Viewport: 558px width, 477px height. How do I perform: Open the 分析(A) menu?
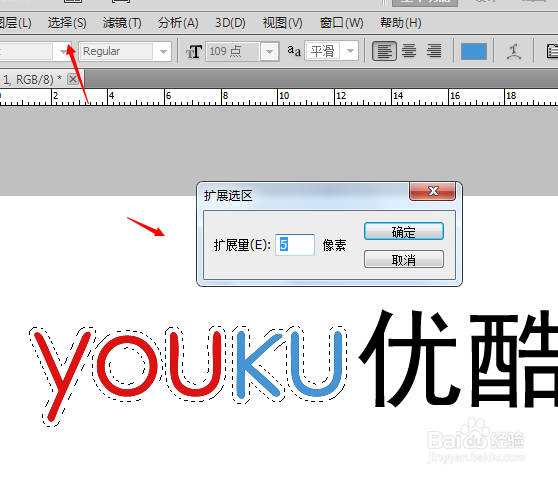178,23
